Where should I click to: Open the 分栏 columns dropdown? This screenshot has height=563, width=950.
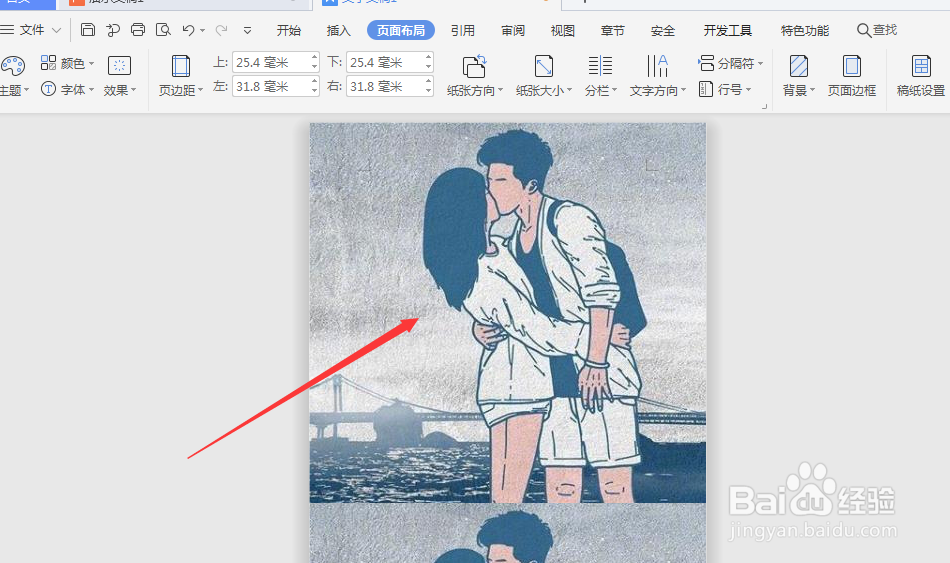(x=600, y=76)
